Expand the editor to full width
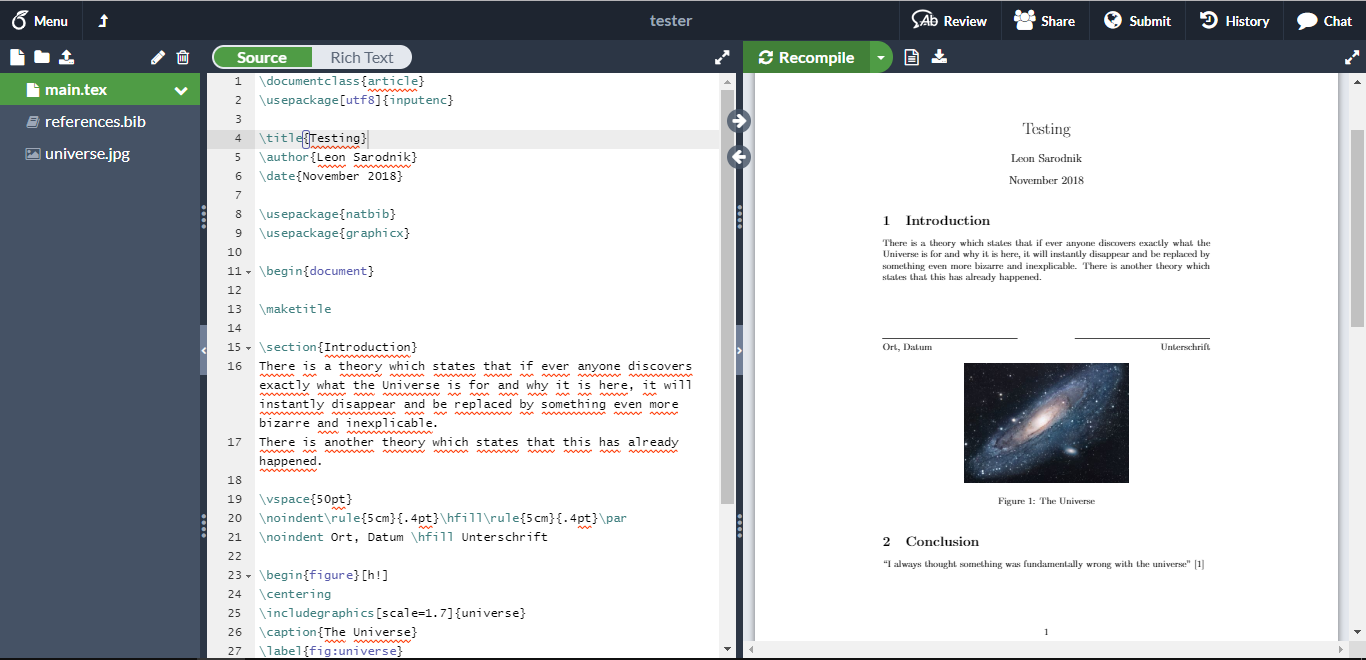 point(722,58)
